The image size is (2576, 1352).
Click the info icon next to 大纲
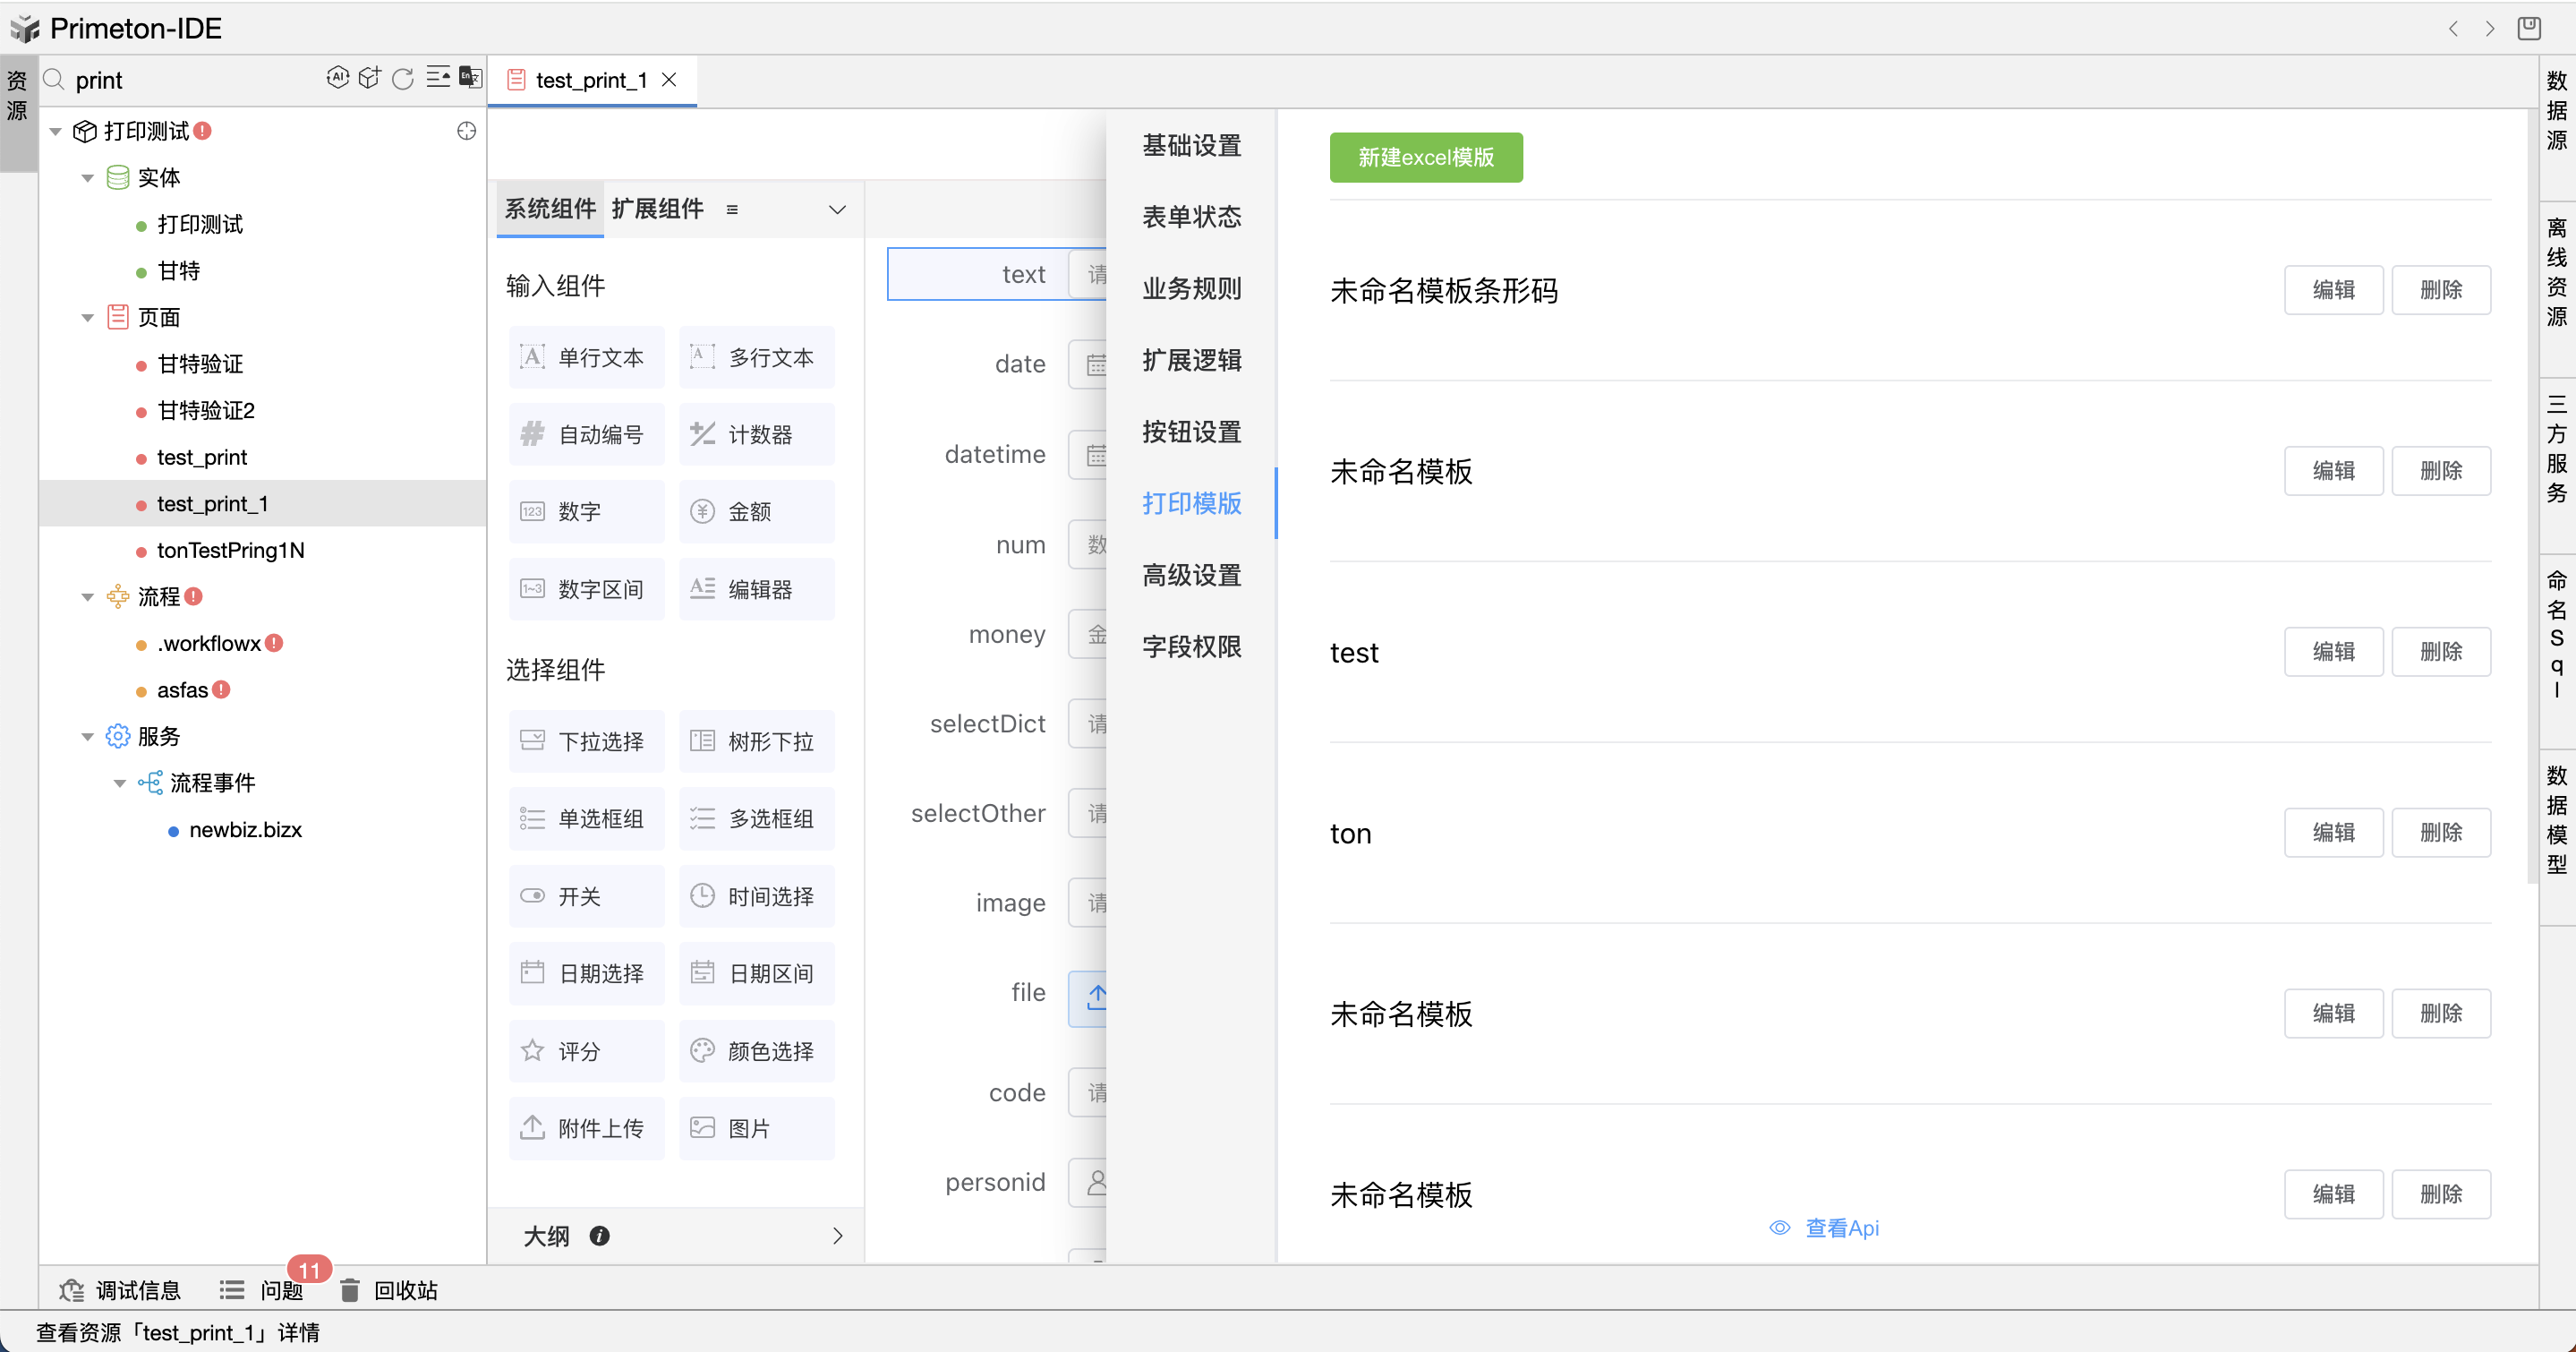coord(599,1236)
